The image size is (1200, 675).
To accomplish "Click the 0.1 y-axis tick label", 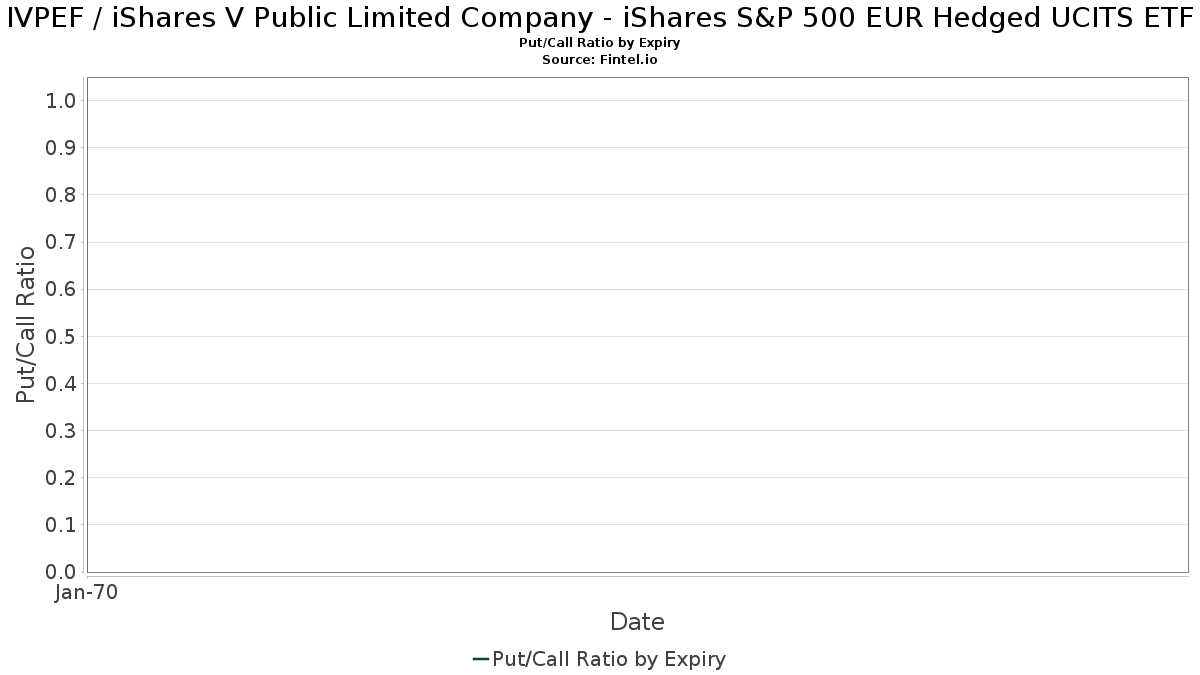I will (x=62, y=525).
